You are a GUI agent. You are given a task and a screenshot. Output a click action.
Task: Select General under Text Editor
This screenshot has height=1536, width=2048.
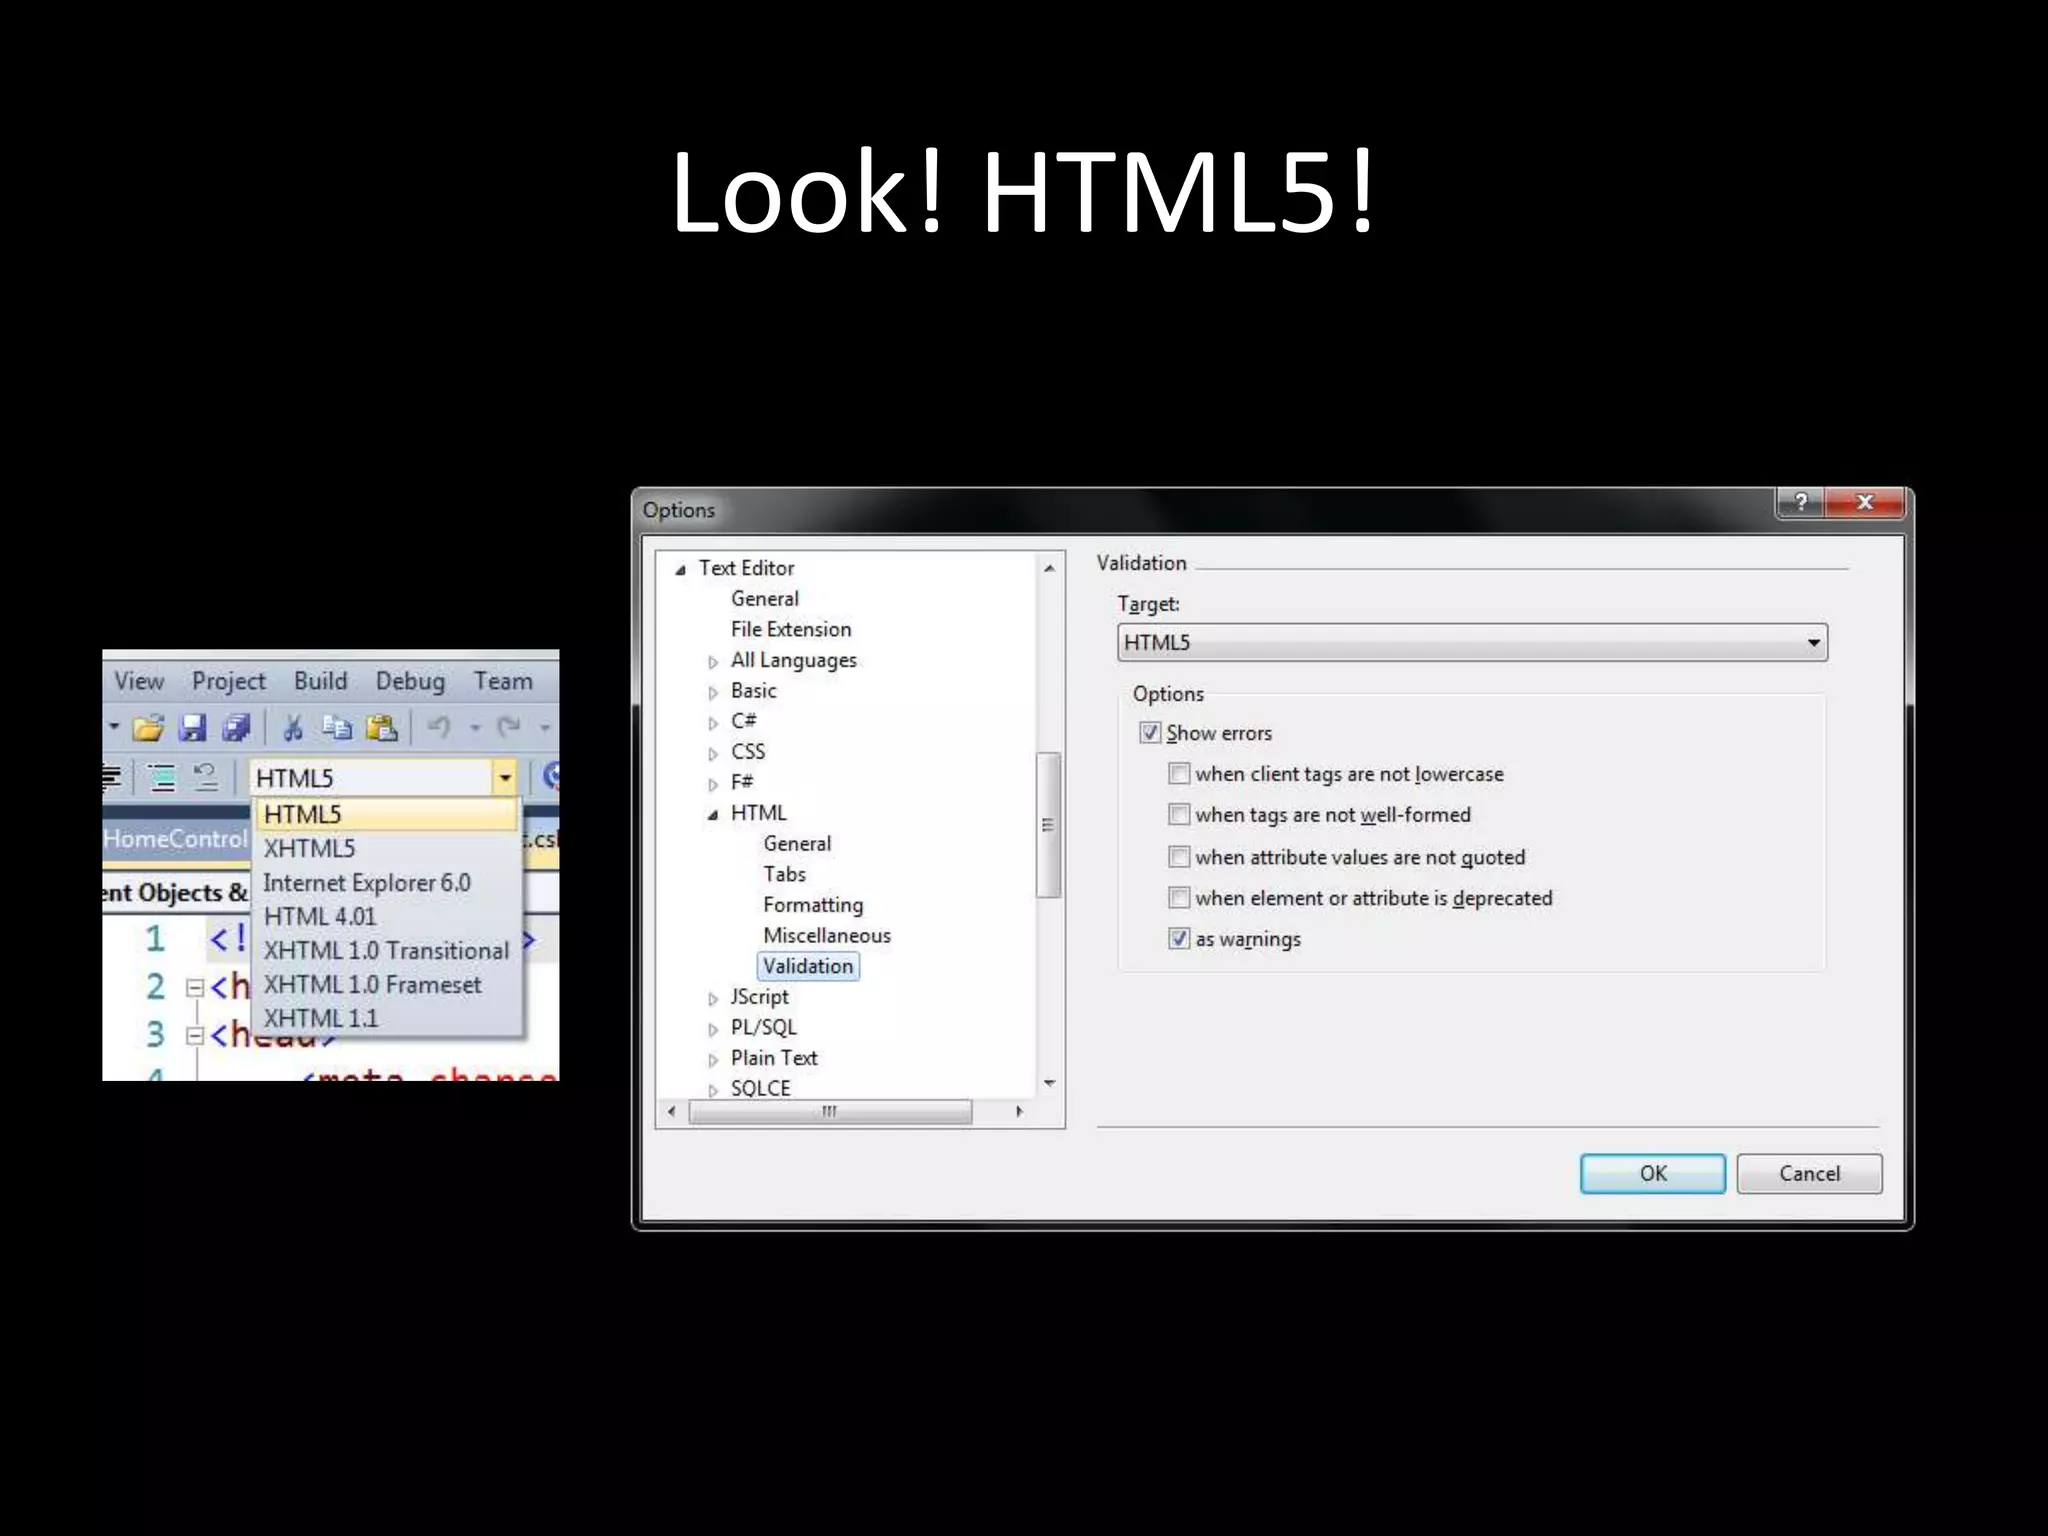coord(765,598)
